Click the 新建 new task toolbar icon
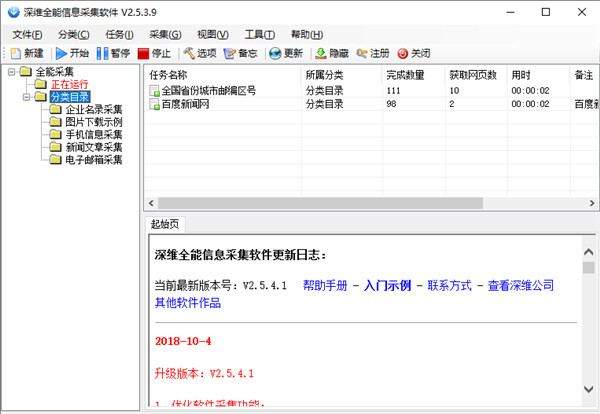The height and width of the screenshot is (414, 600). click(16, 53)
